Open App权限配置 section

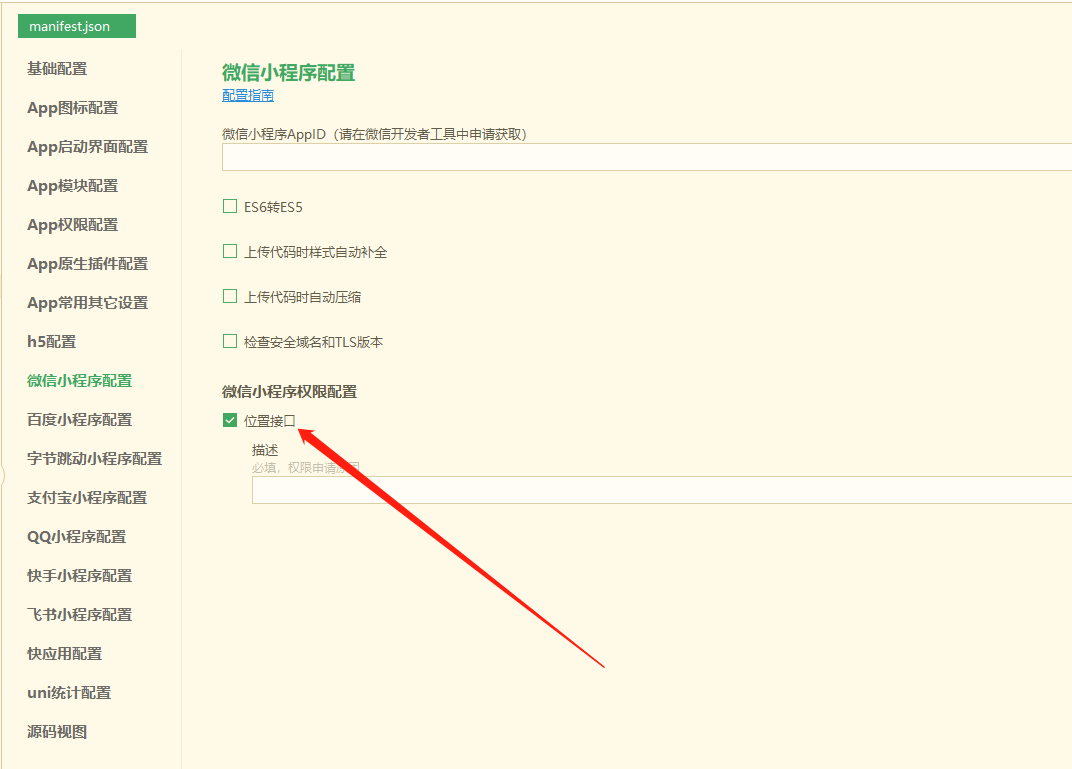(x=72, y=224)
